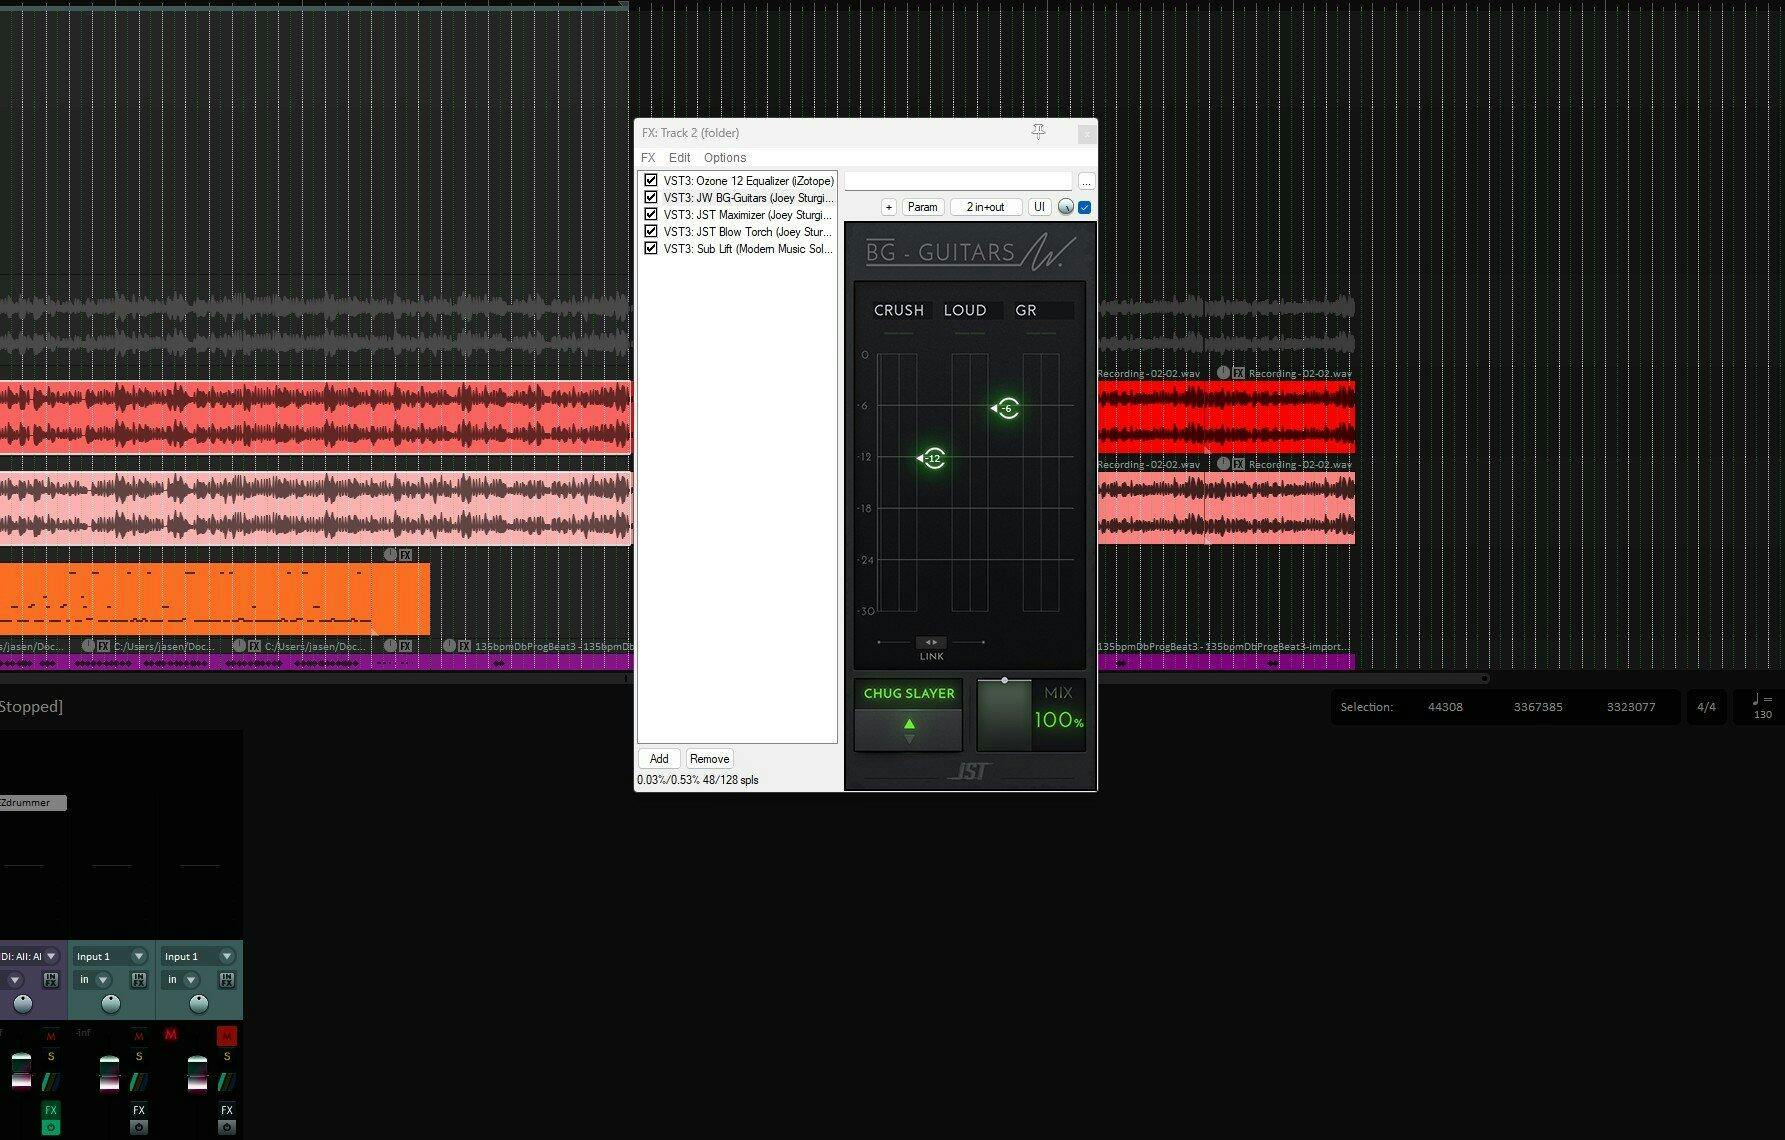This screenshot has width=1785, height=1140.
Task: Expand the rightmost channel's 'in' dropdown
Action: [x=191, y=980]
